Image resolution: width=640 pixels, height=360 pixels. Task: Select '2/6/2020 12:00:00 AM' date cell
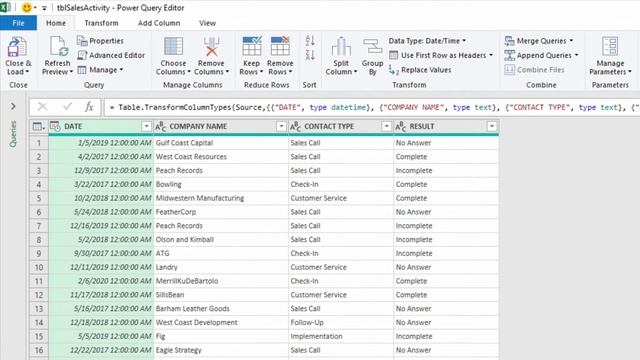tap(101, 281)
